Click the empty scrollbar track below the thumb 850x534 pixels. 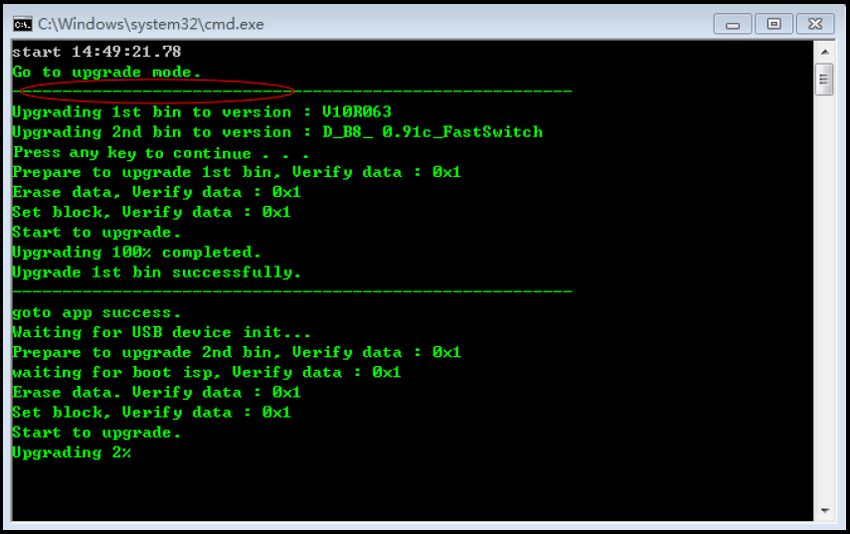click(825, 298)
